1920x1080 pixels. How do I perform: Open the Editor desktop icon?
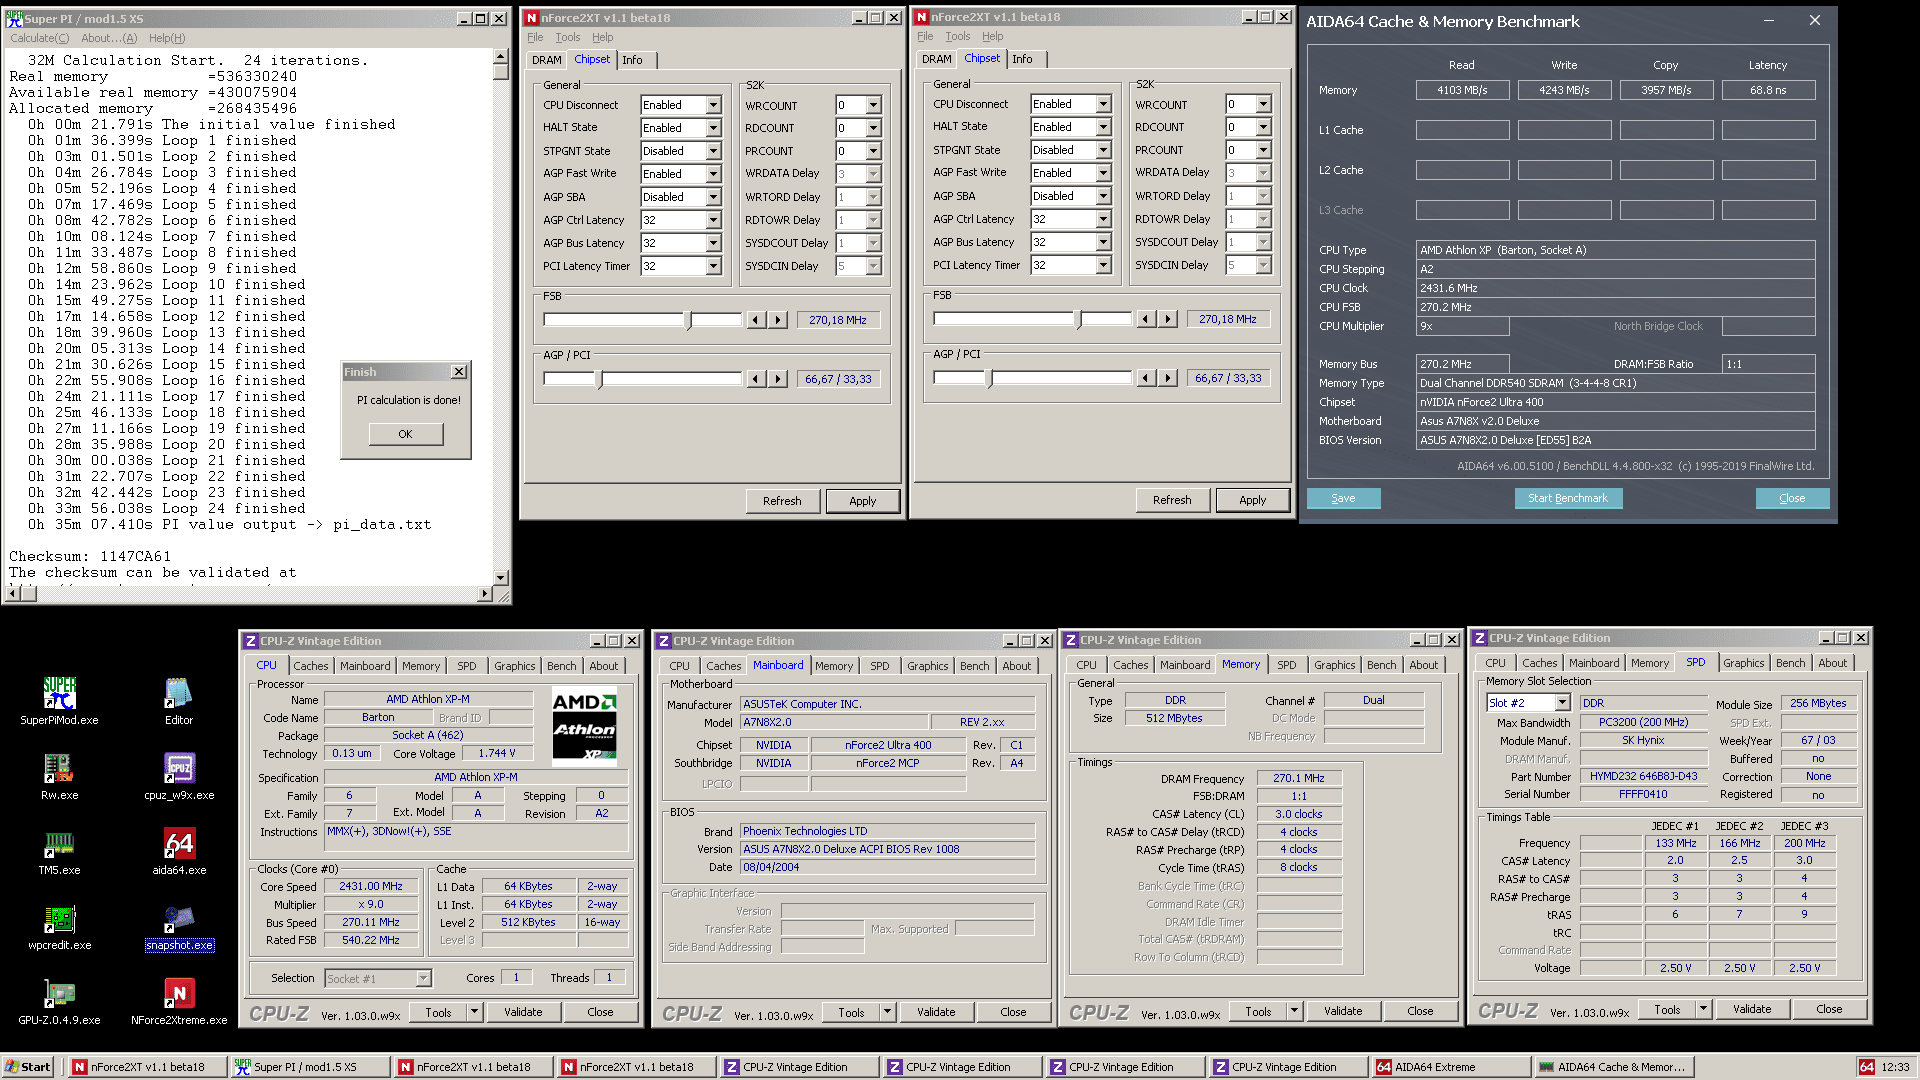(179, 700)
